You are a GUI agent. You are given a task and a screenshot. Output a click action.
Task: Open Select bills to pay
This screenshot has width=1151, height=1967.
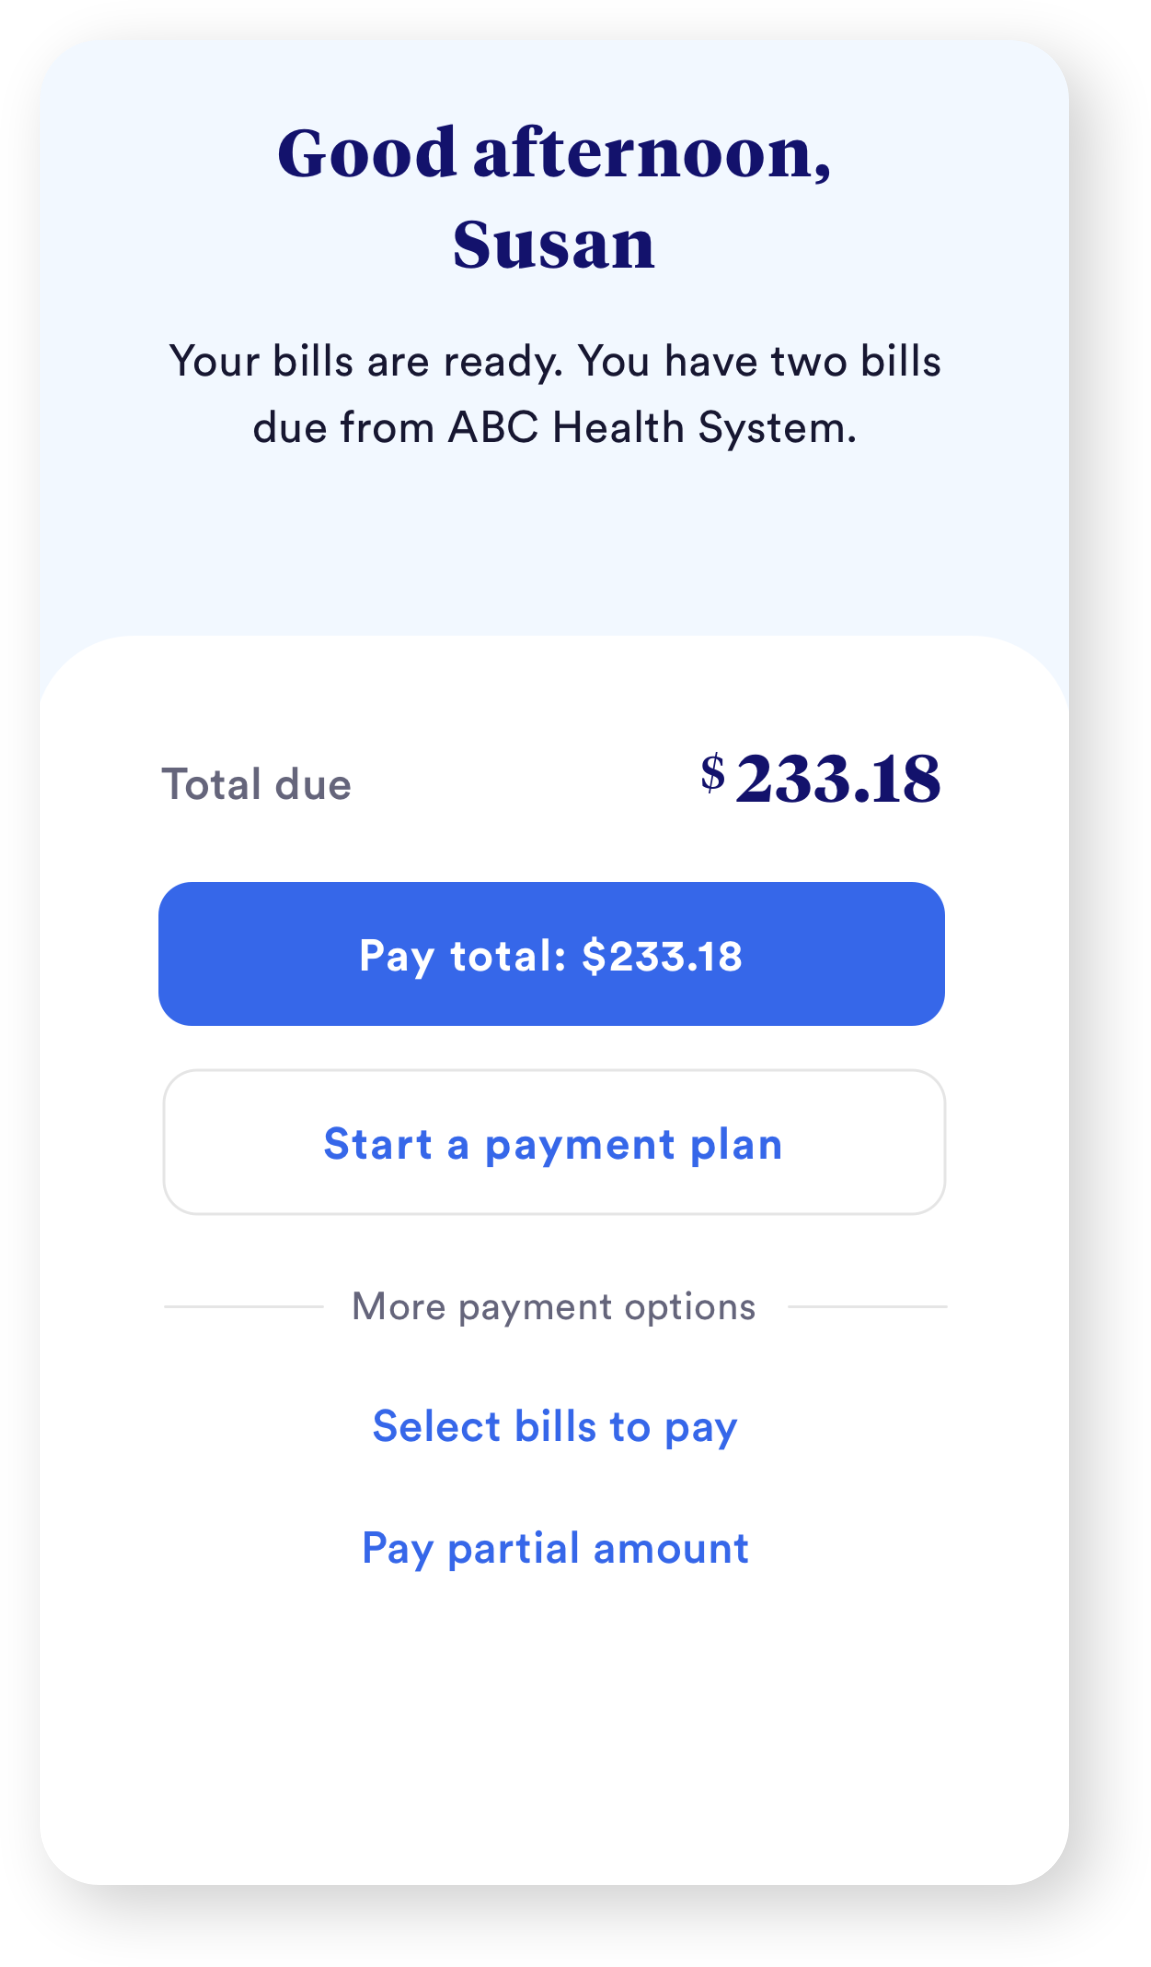point(555,1427)
